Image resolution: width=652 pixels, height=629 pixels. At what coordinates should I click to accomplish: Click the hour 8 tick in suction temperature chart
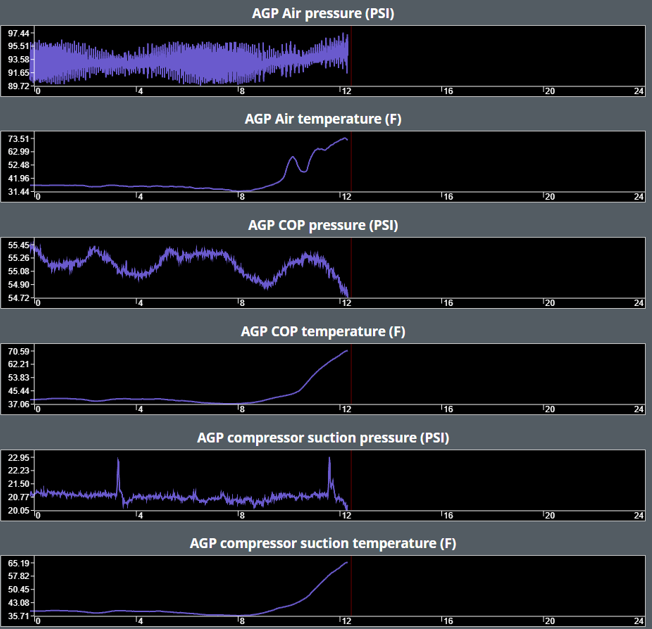(x=241, y=621)
